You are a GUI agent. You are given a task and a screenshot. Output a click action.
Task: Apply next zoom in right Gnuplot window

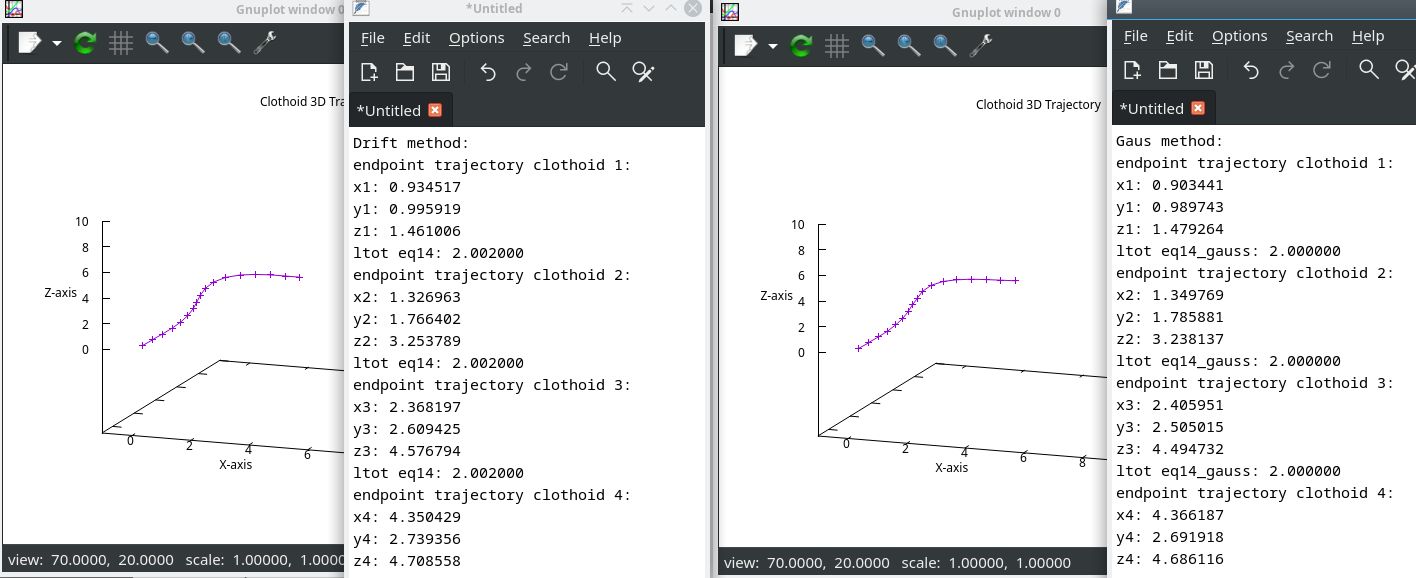pyautogui.click(x=909, y=45)
